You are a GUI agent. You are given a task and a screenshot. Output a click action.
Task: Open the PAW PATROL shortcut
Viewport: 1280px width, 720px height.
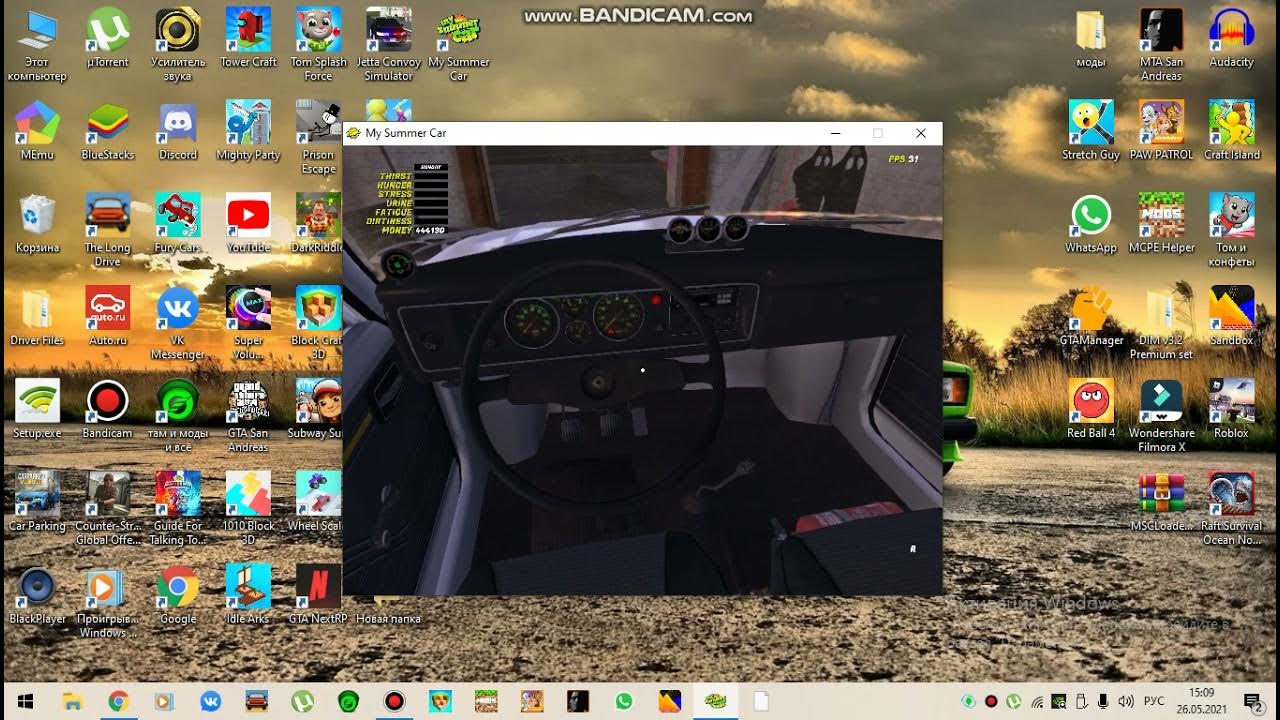pyautogui.click(x=1161, y=131)
